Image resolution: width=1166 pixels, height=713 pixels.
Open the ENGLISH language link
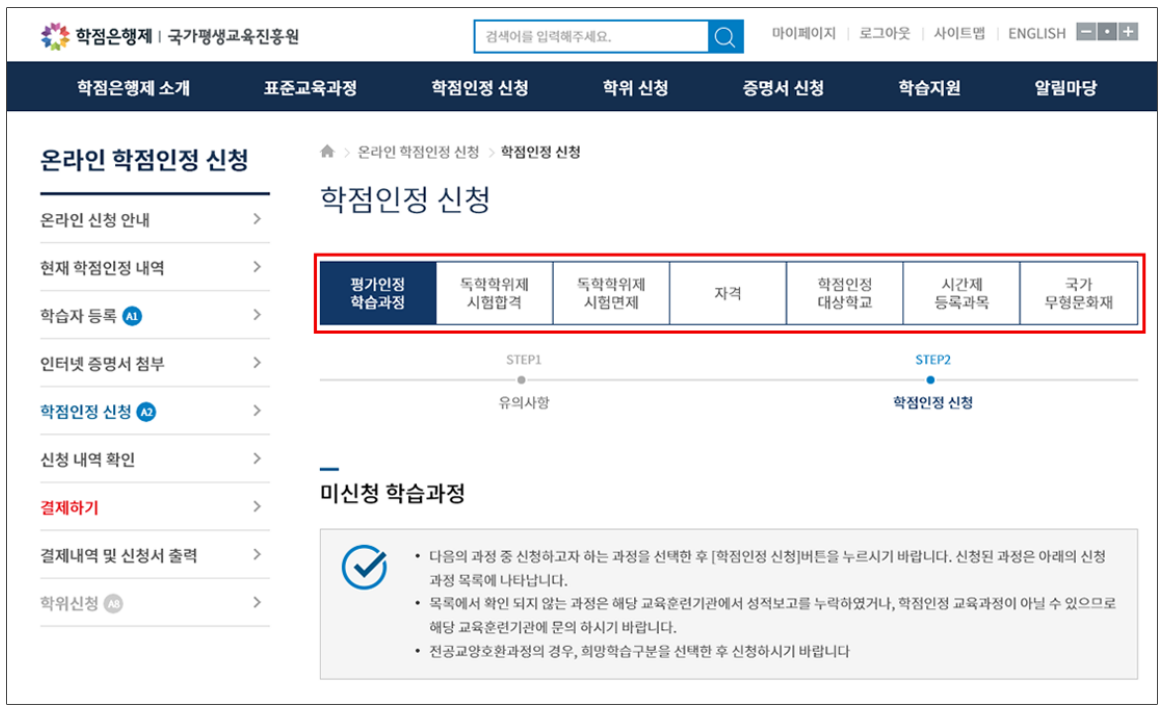(1035, 33)
